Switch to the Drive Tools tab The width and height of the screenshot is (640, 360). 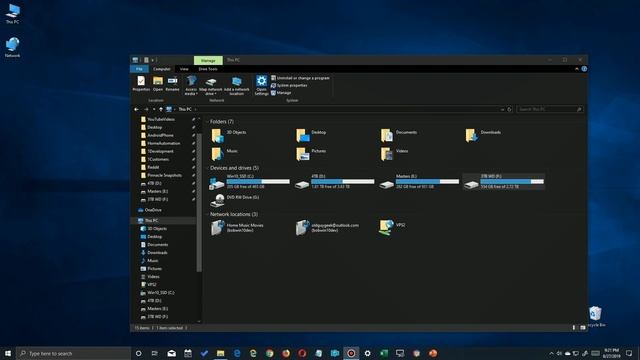pos(208,69)
